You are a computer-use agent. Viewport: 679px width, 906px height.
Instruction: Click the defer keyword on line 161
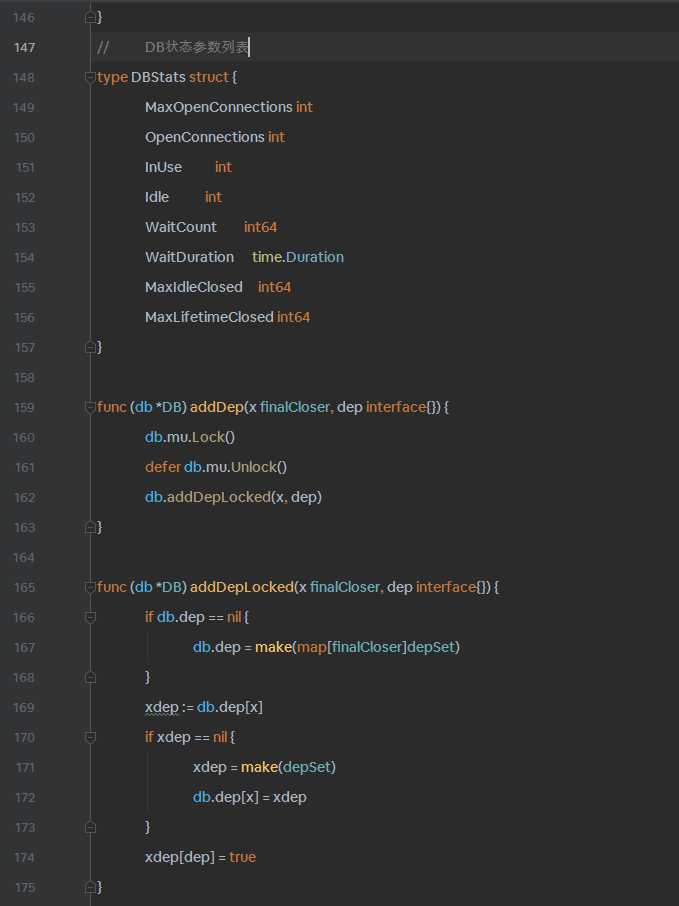point(162,467)
